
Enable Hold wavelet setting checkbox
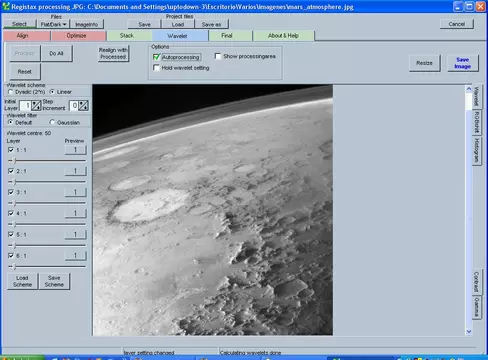tap(156, 68)
